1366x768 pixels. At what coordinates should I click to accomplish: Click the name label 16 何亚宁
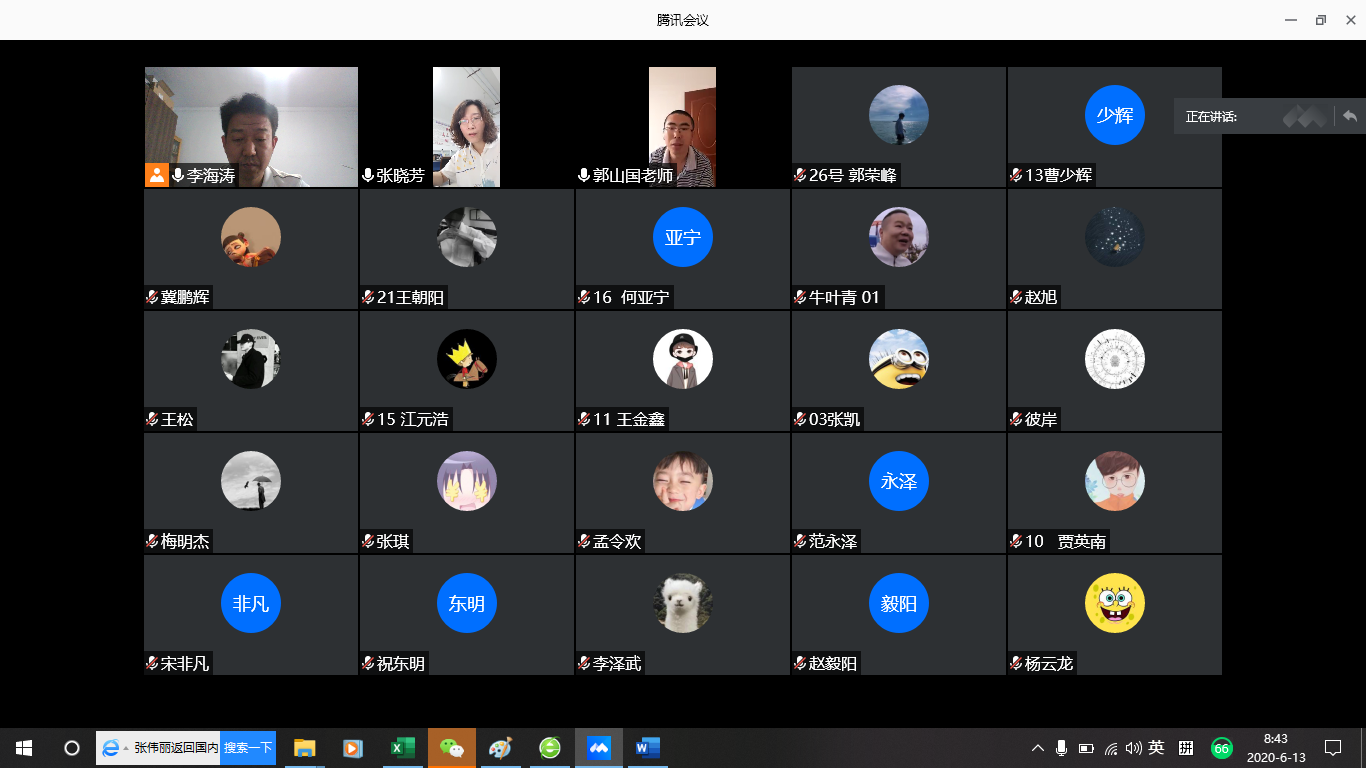631,297
